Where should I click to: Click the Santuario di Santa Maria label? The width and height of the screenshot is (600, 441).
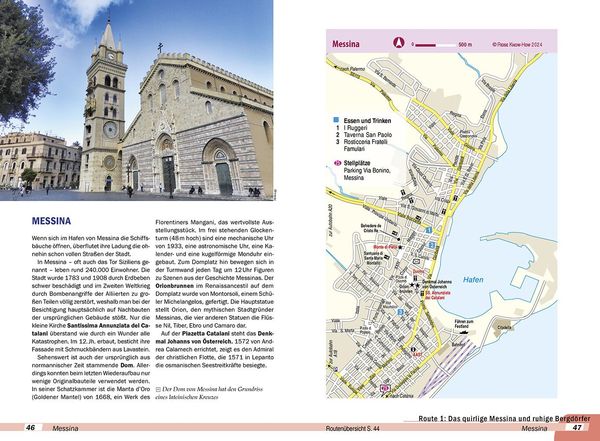374,258
